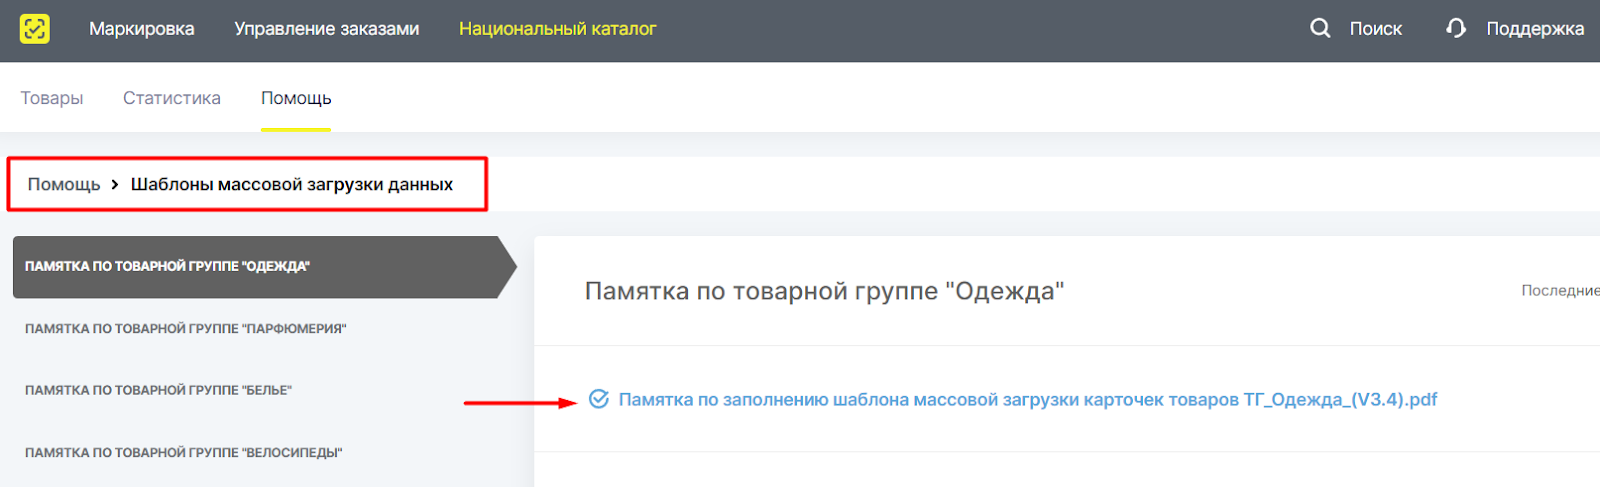
Task: Select Национальный каталог in top bar
Action: point(557,29)
